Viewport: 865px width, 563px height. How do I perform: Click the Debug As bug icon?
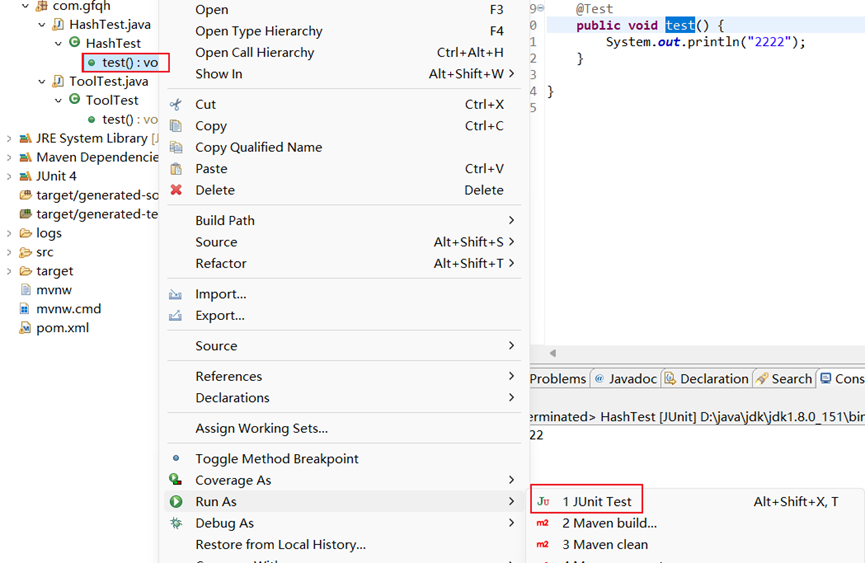(x=176, y=523)
